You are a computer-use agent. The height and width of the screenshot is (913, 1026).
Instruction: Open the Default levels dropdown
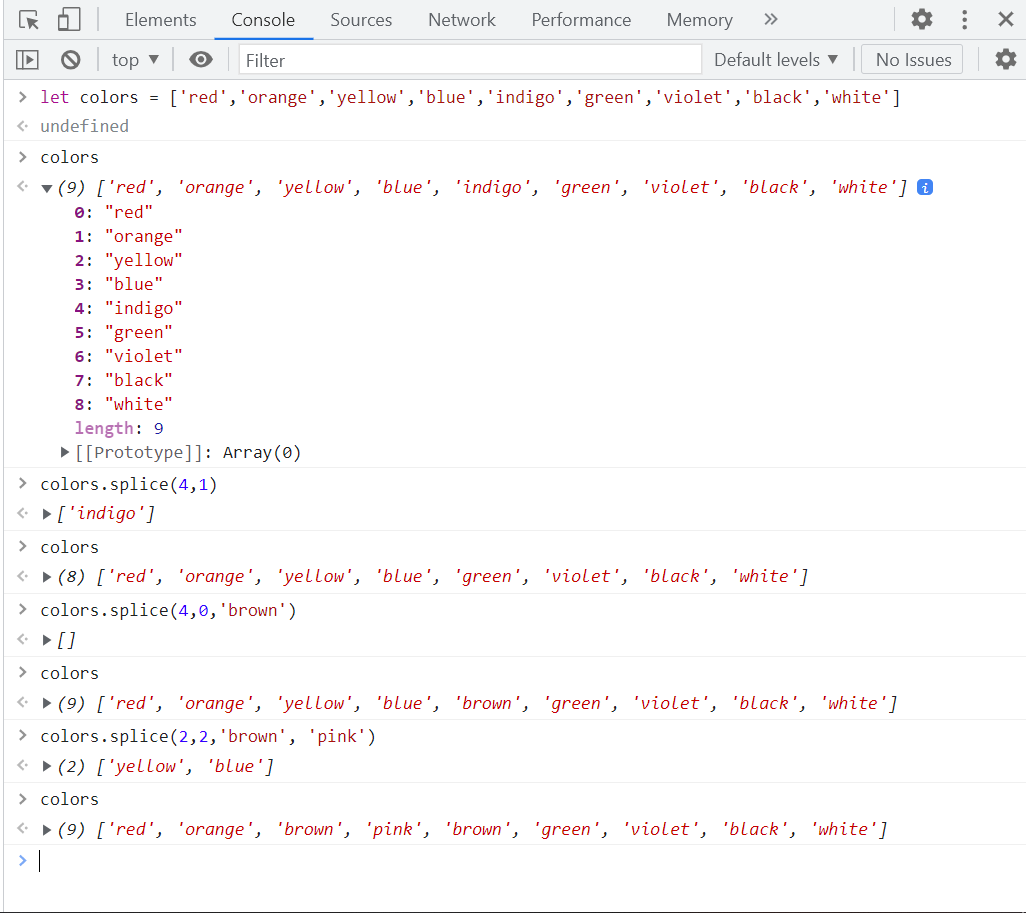pos(775,60)
